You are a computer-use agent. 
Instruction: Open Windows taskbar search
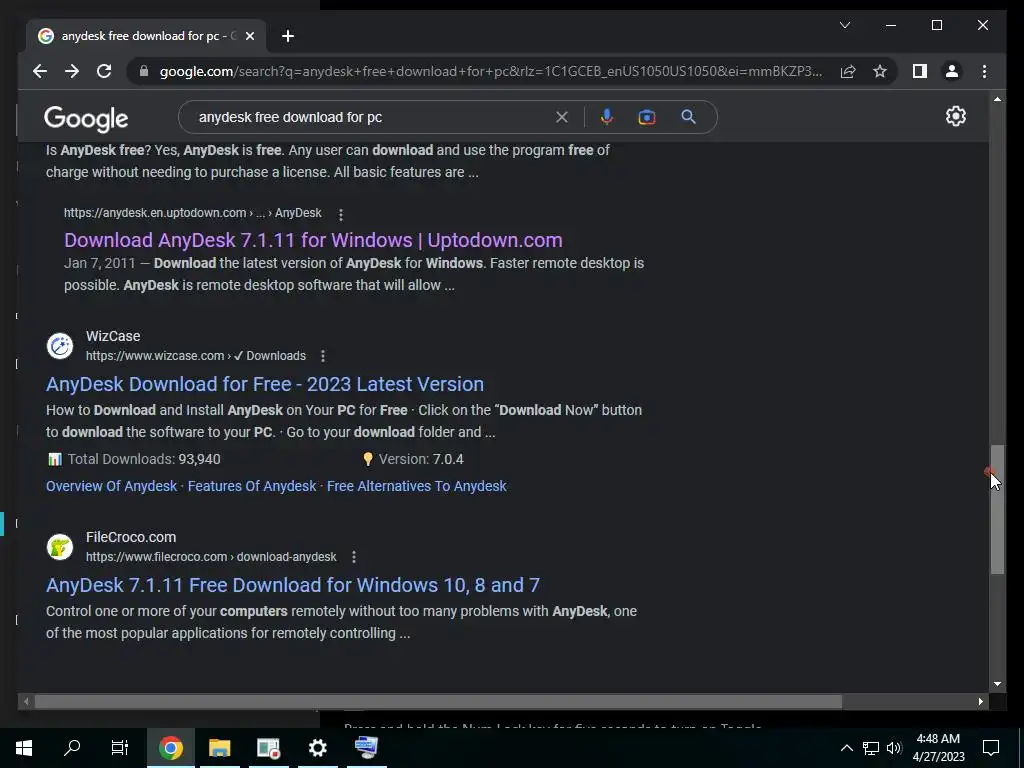pos(72,748)
